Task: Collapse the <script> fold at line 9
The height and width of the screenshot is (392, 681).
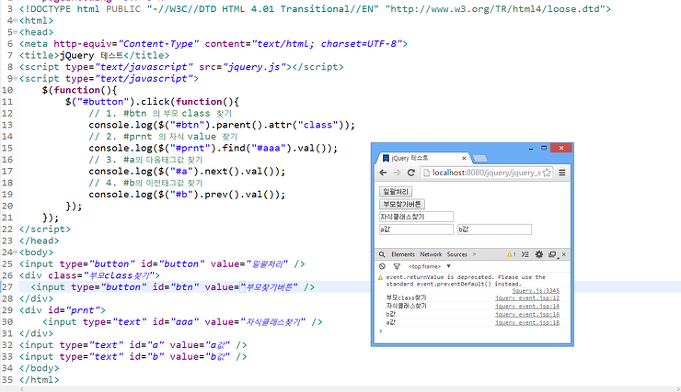Action: coord(15,79)
